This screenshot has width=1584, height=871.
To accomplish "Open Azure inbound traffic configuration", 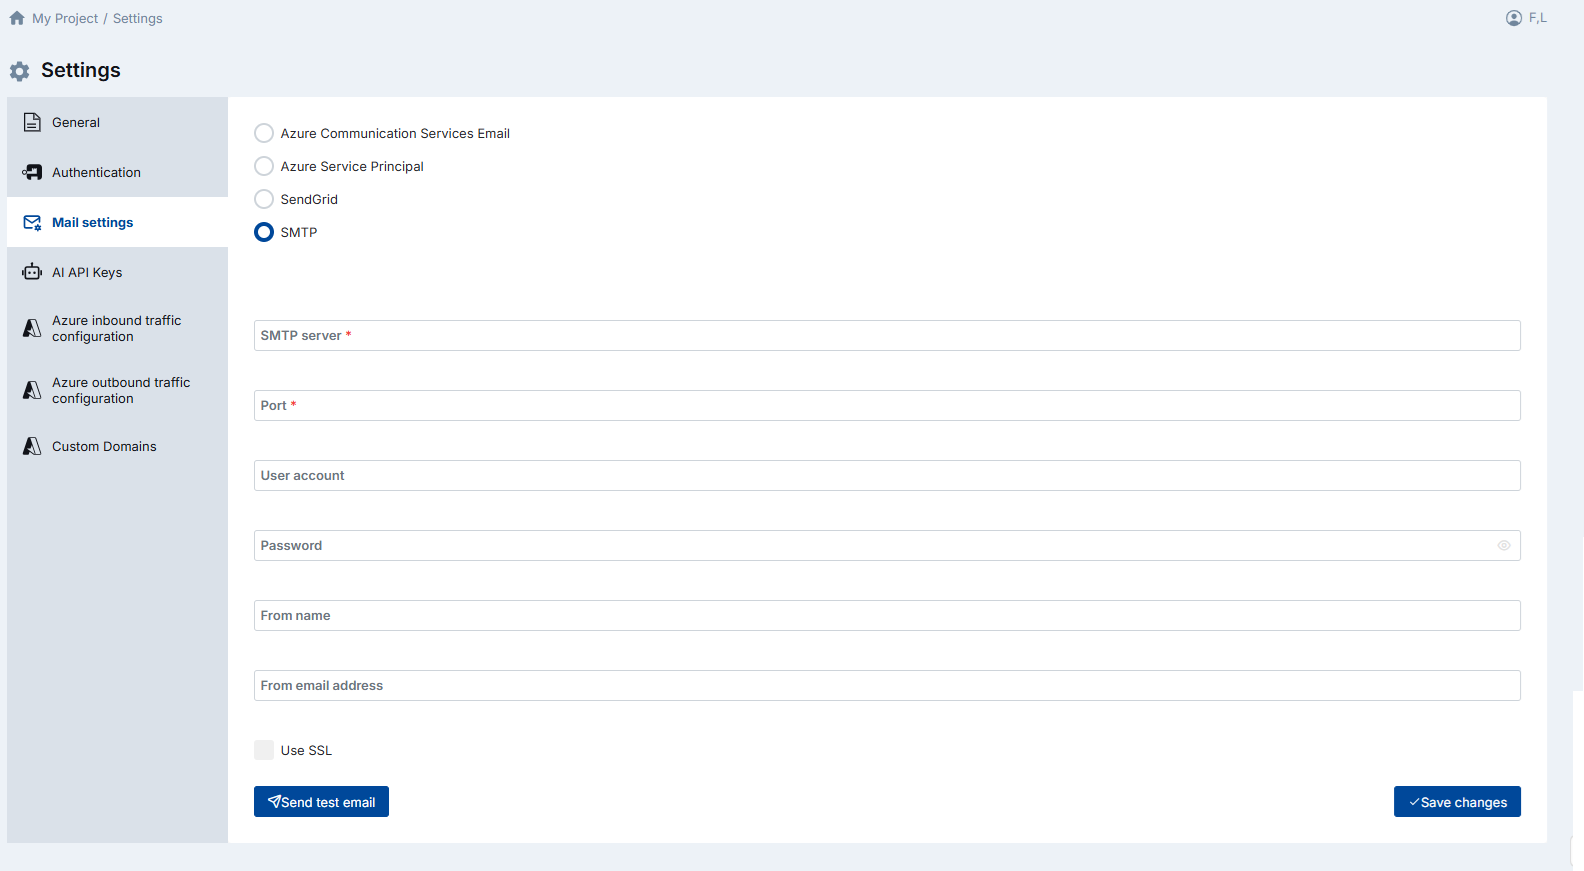I will tap(117, 328).
